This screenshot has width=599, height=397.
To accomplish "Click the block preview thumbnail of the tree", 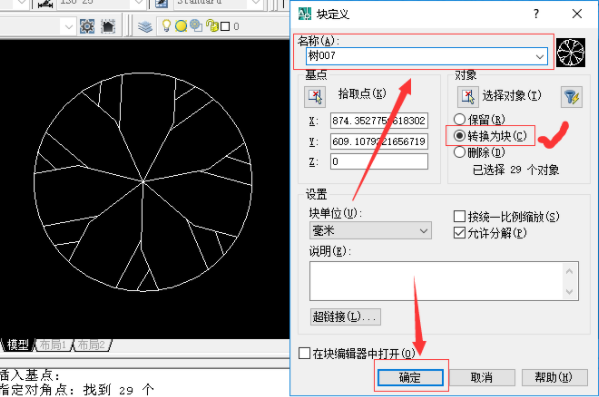I will (x=571, y=52).
